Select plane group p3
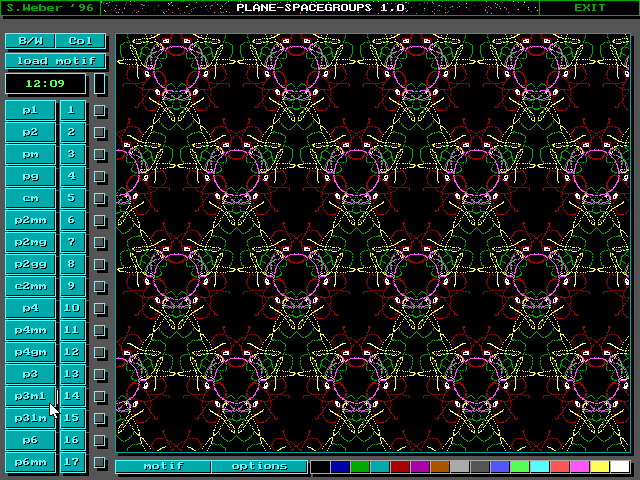This screenshot has height=480, width=640. click(x=30, y=375)
